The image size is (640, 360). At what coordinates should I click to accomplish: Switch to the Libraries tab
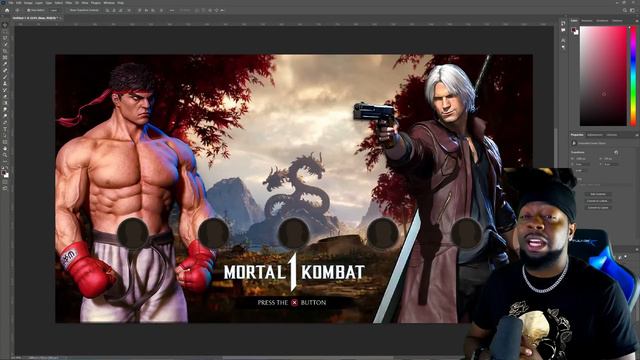(611, 135)
